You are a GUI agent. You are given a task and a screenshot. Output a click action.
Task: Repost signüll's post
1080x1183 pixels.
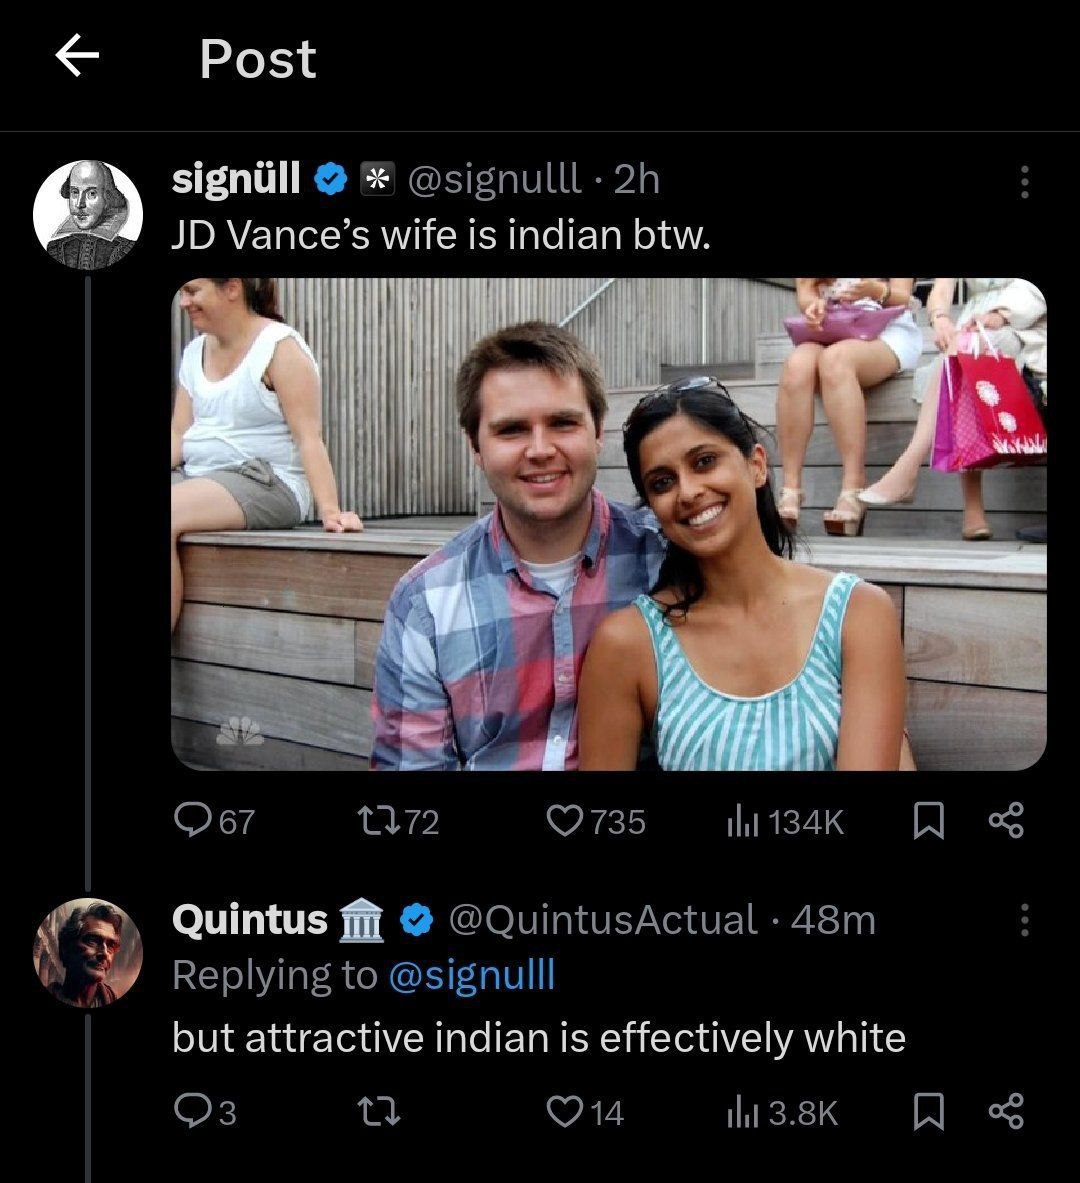tap(380, 822)
